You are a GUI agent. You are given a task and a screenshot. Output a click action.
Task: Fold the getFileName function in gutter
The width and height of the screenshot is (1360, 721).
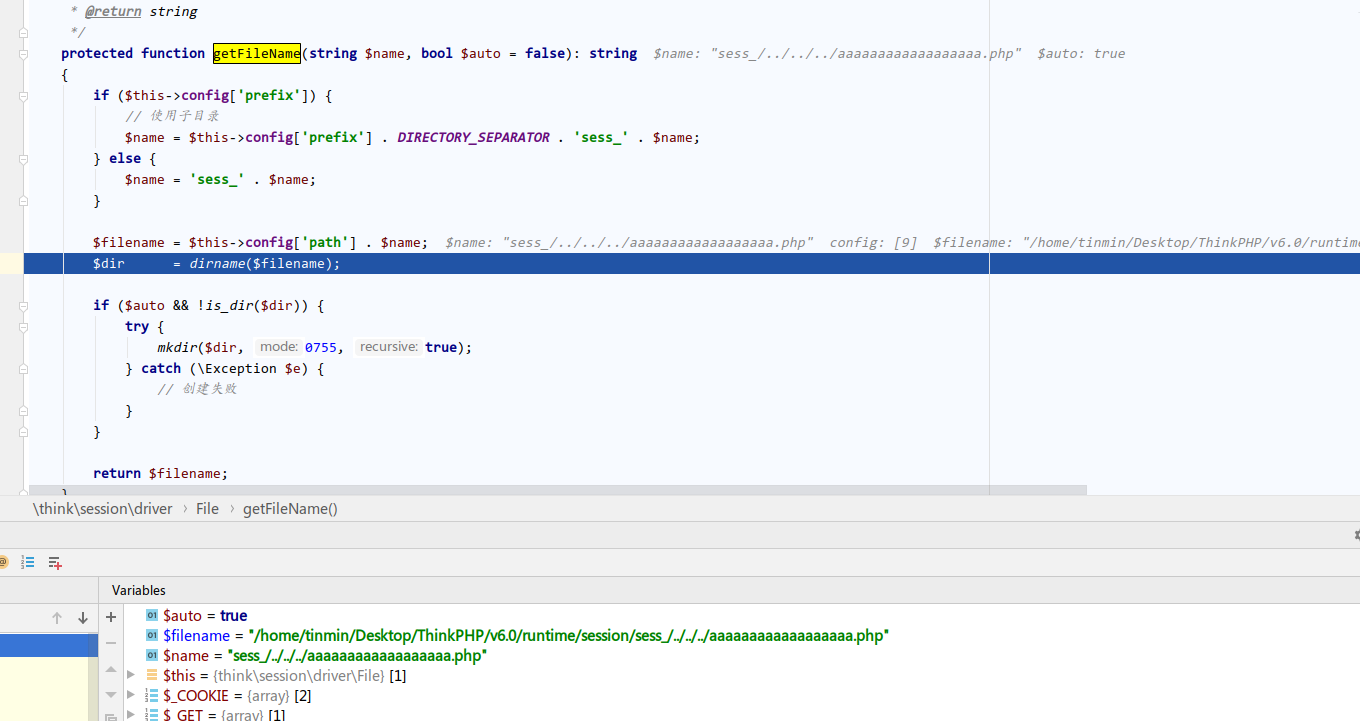22,53
